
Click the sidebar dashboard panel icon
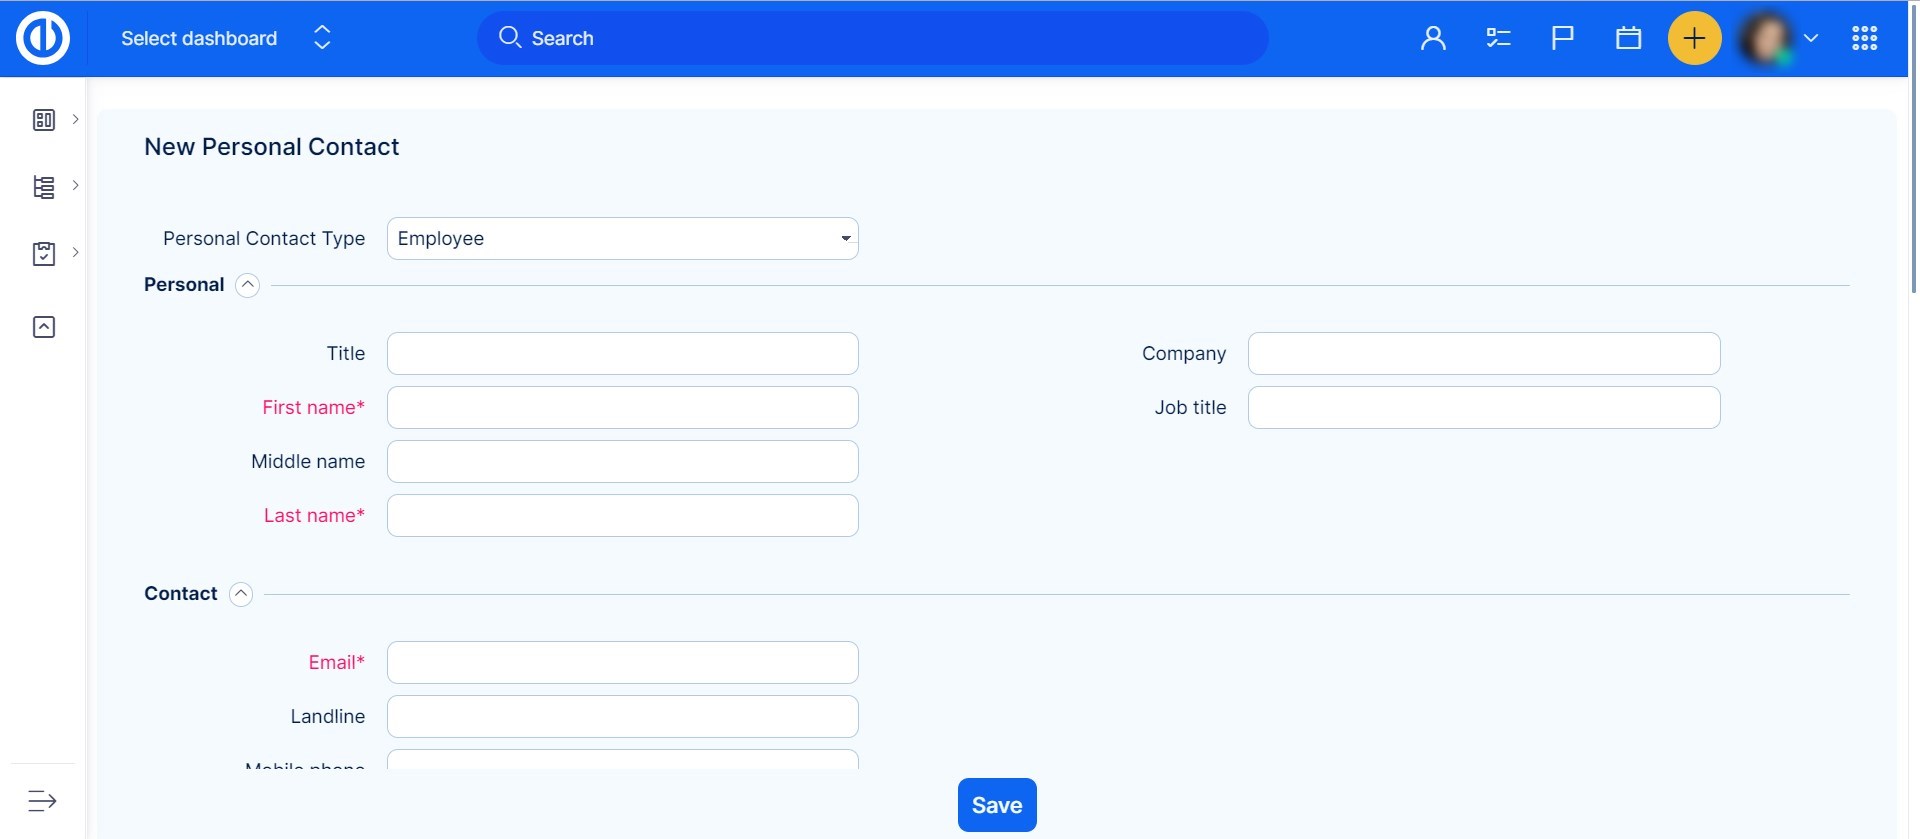(x=44, y=120)
